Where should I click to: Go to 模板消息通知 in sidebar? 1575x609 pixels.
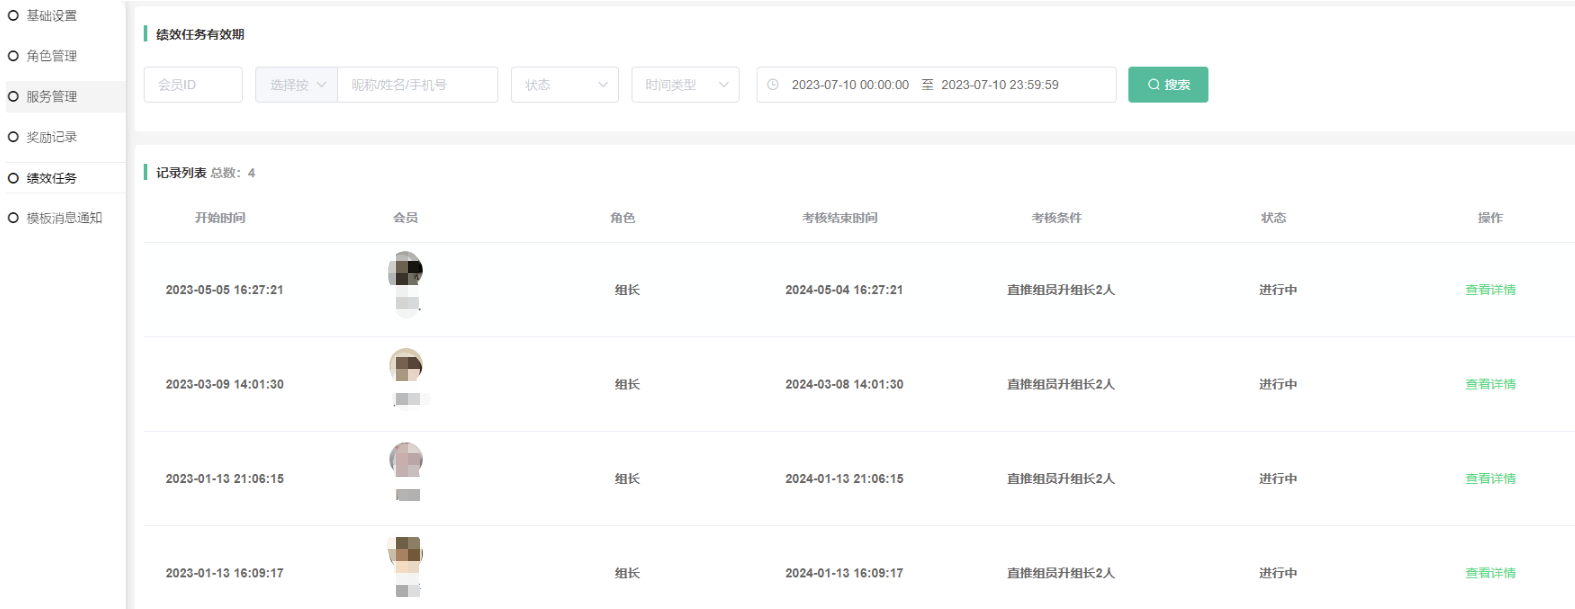[64, 218]
